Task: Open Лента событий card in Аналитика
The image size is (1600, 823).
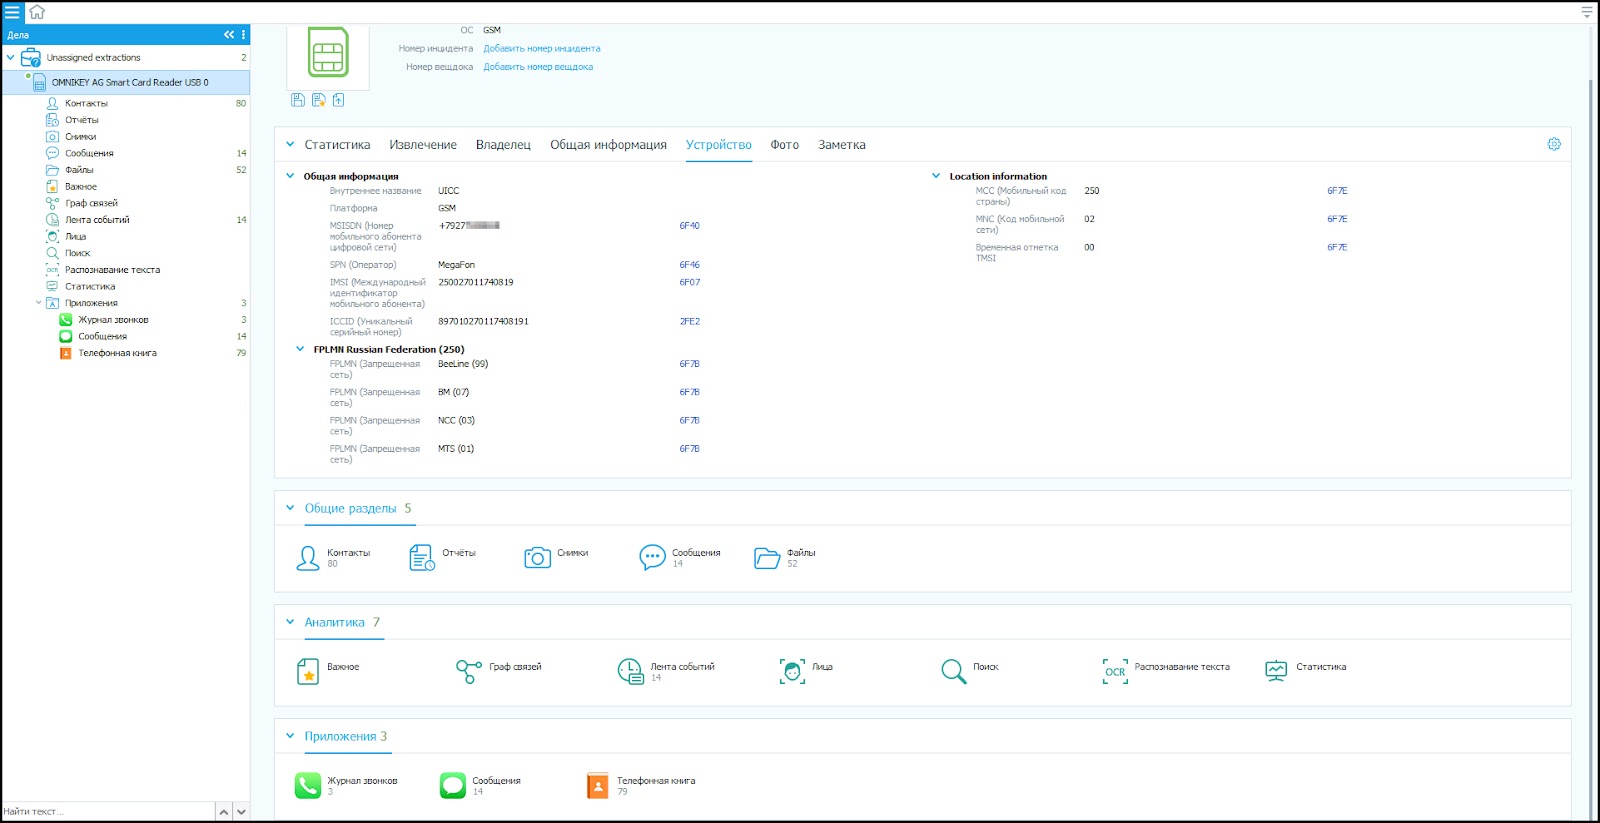Action: point(666,671)
